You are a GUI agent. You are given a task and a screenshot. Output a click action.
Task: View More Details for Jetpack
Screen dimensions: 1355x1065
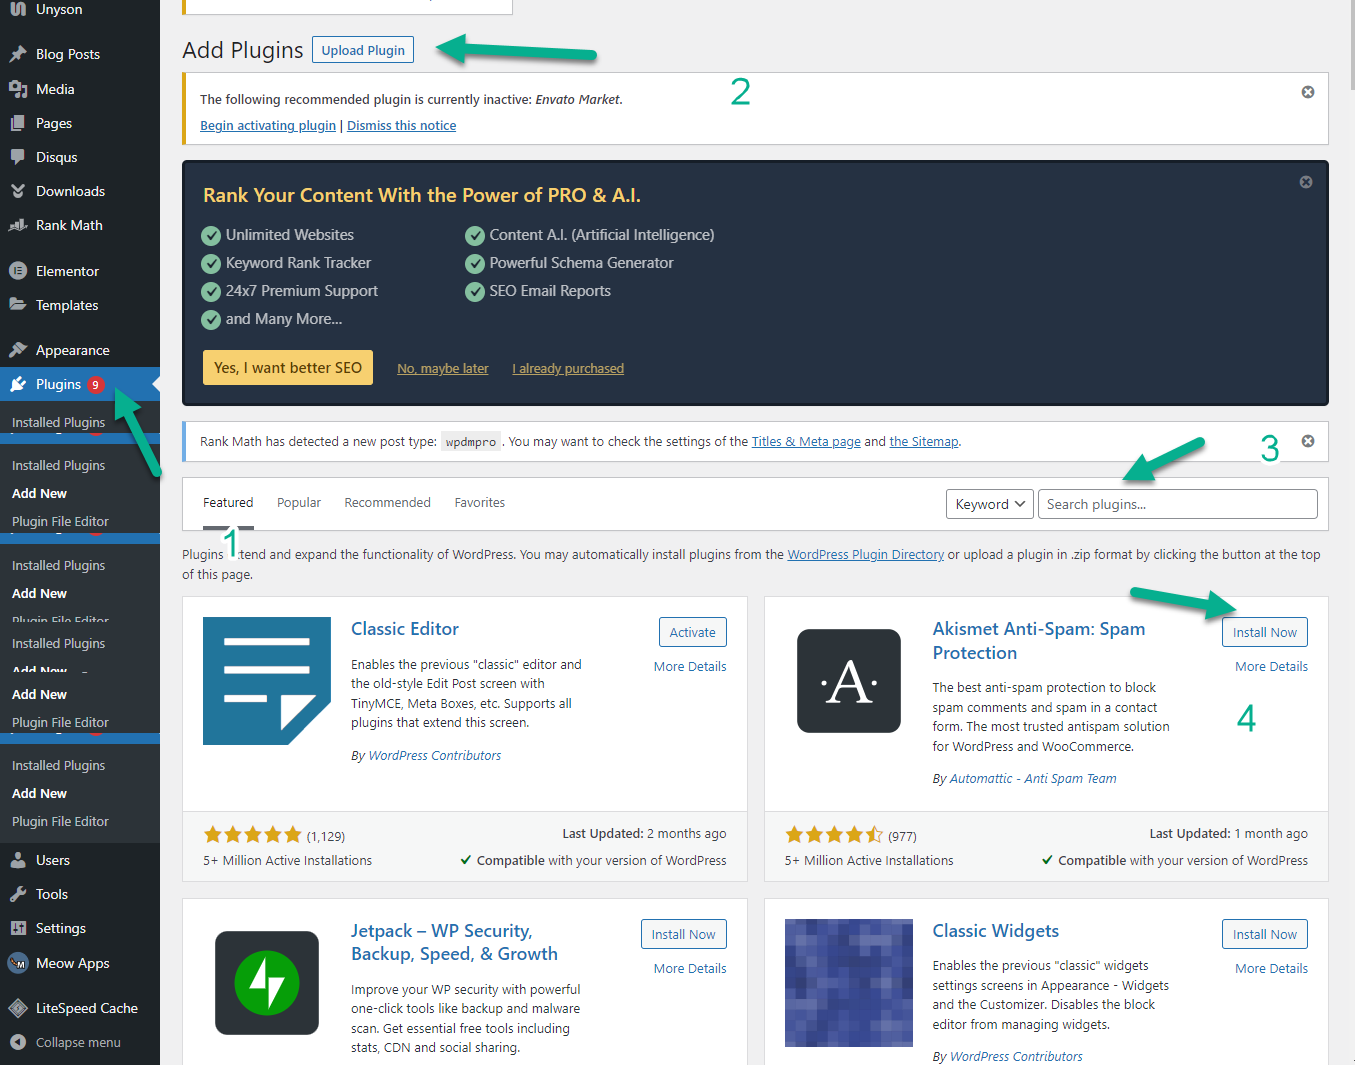[x=690, y=968]
